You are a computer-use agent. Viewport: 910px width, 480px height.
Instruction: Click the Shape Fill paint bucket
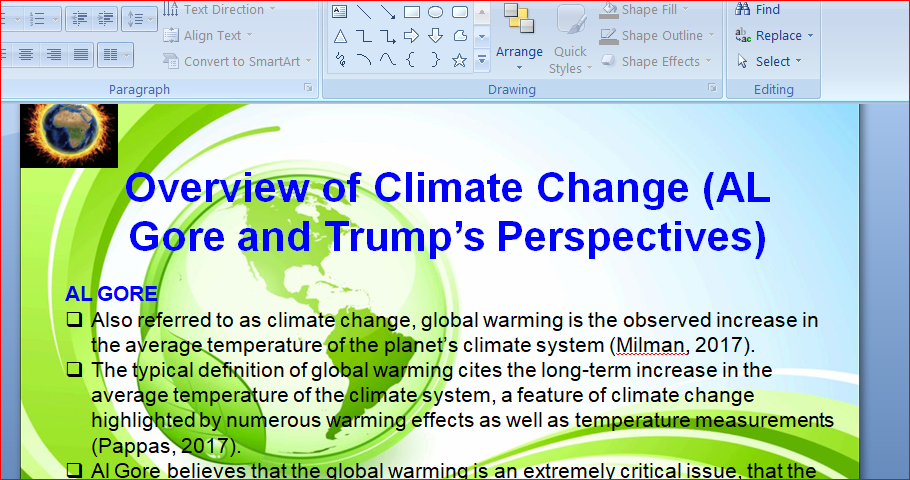click(x=609, y=10)
